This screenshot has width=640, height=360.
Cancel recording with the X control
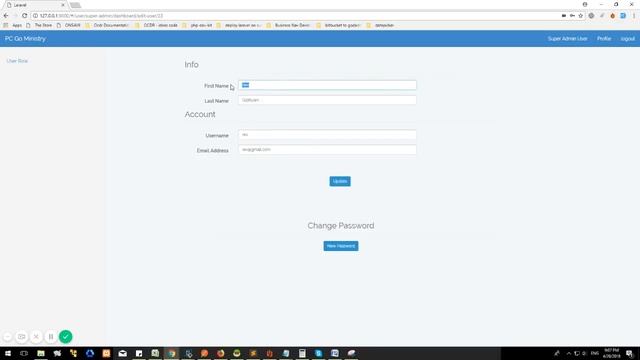(36, 336)
